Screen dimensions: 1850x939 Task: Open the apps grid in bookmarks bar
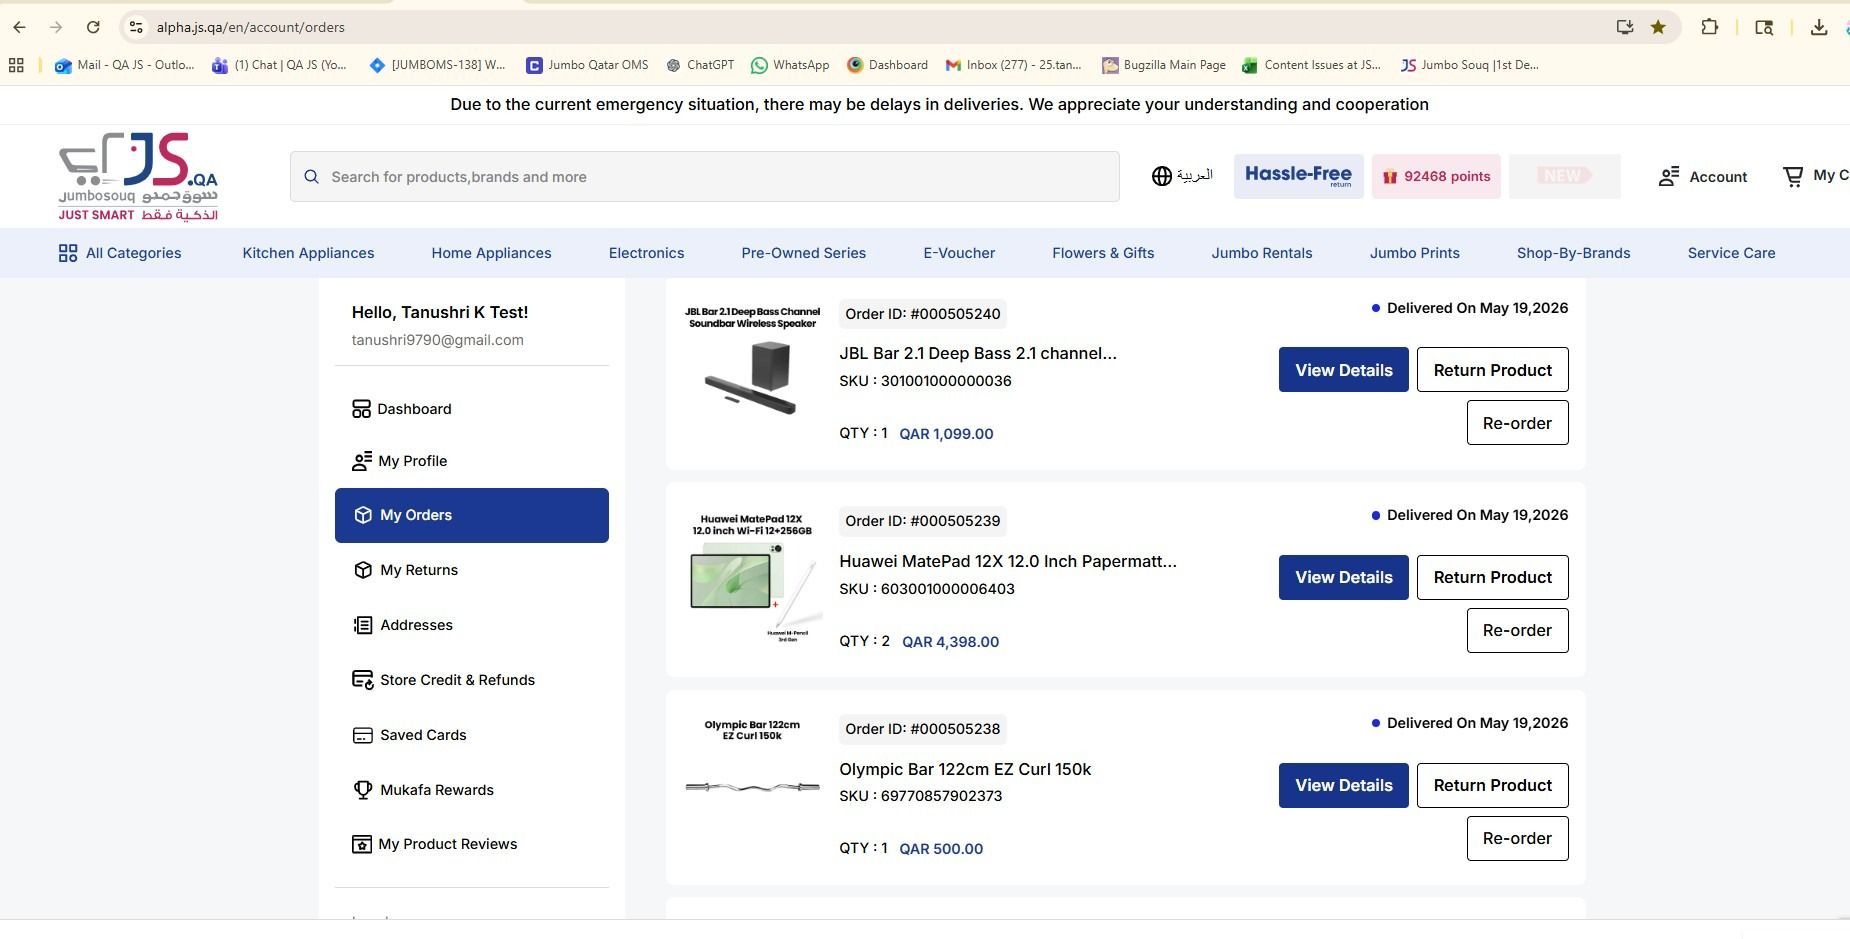tap(16, 65)
